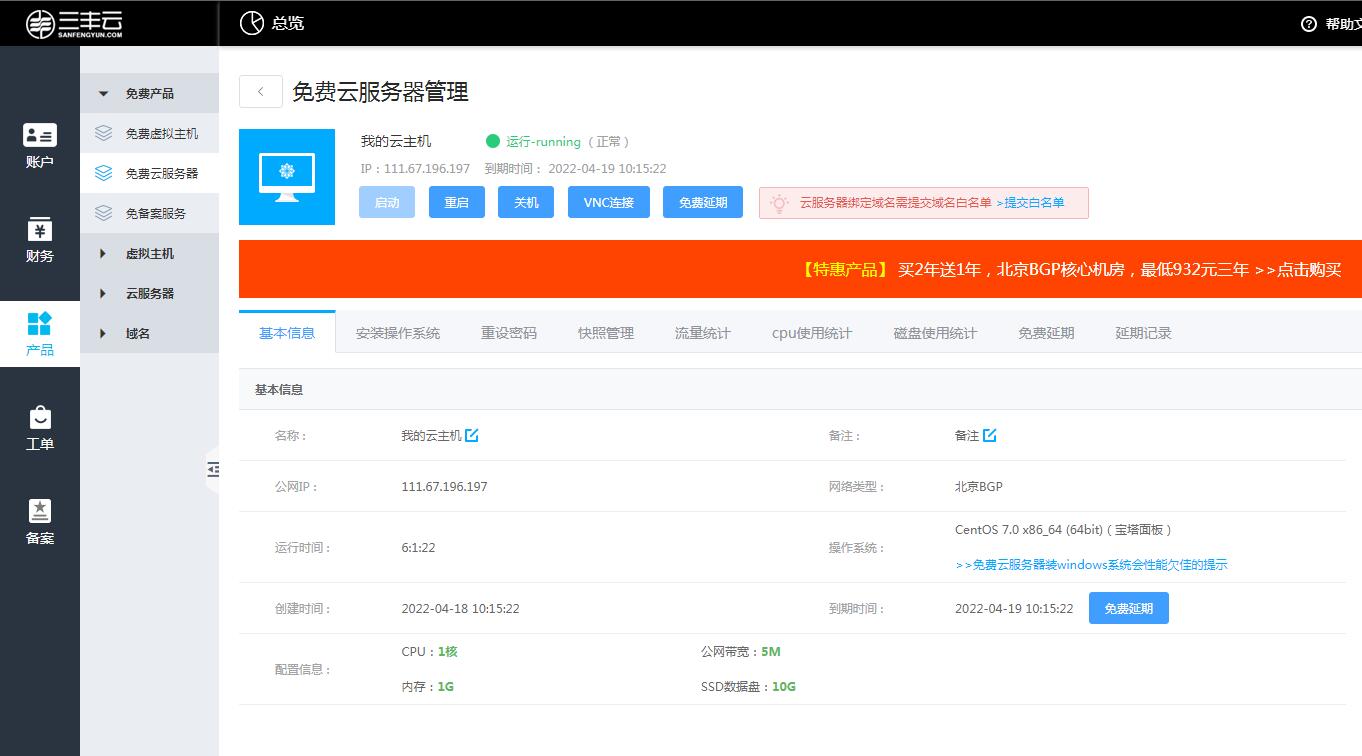Open the 总览 overview clock icon
This screenshot has width=1362, height=756.
(x=252, y=23)
